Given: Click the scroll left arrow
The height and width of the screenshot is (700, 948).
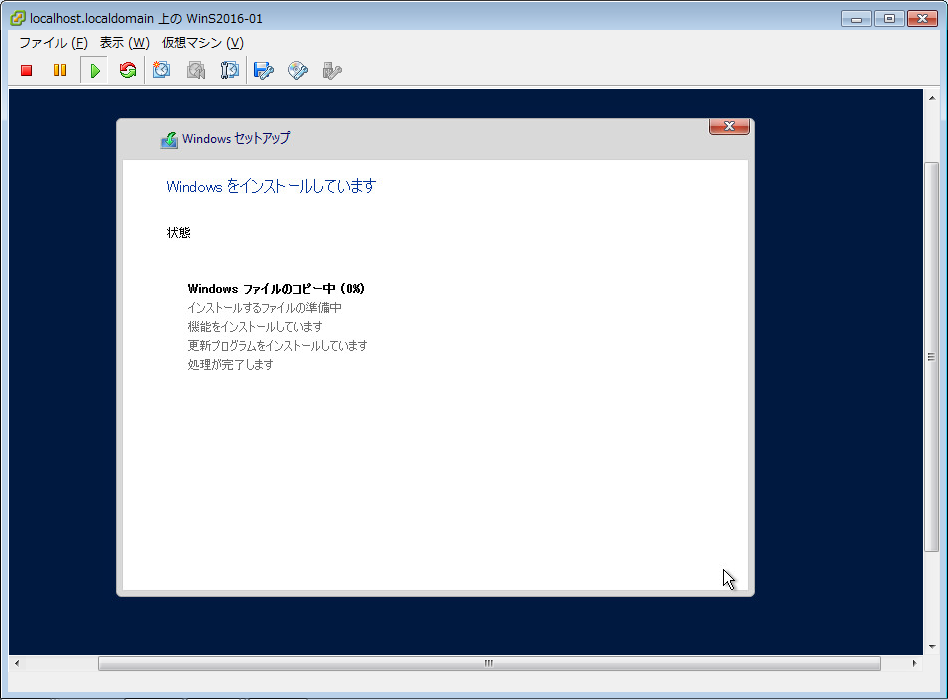Looking at the screenshot, I should pyautogui.click(x=17, y=663).
